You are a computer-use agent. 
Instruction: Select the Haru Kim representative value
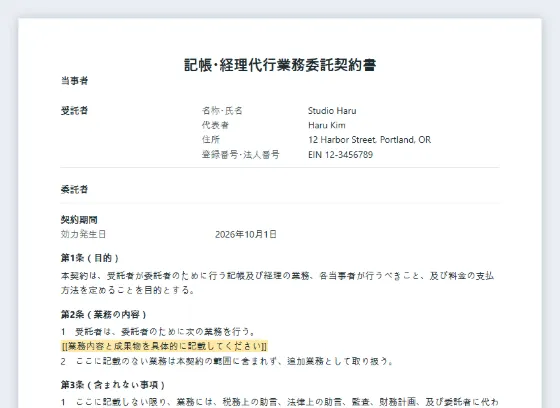point(327,125)
